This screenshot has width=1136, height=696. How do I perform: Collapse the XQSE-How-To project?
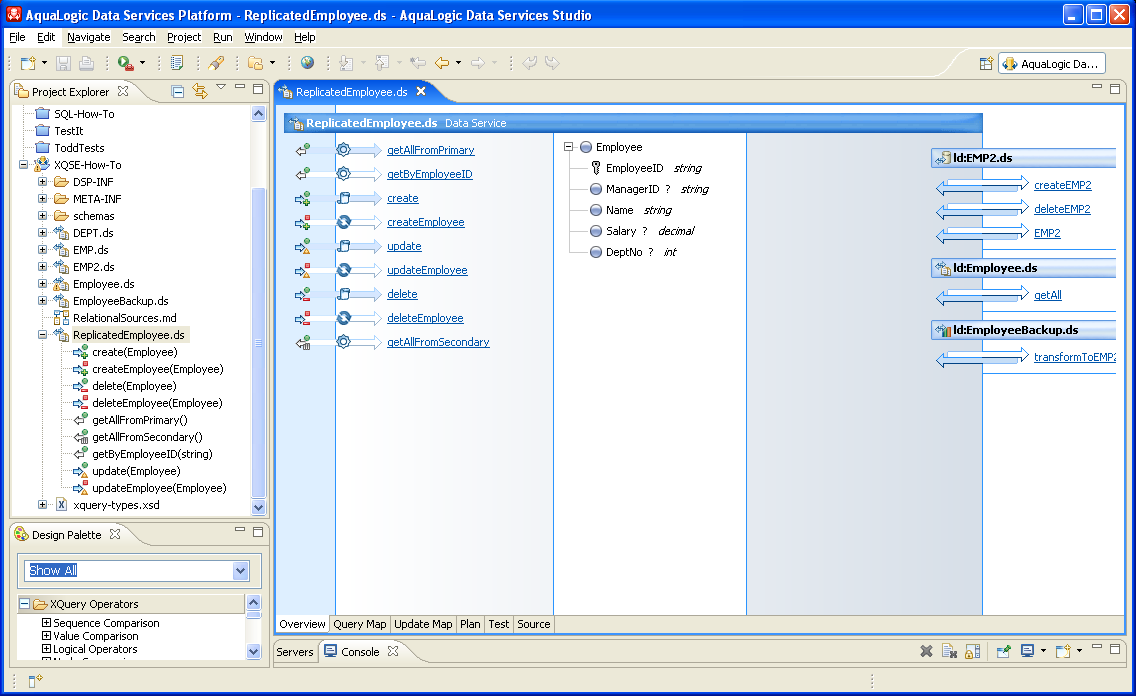[x=23, y=164]
